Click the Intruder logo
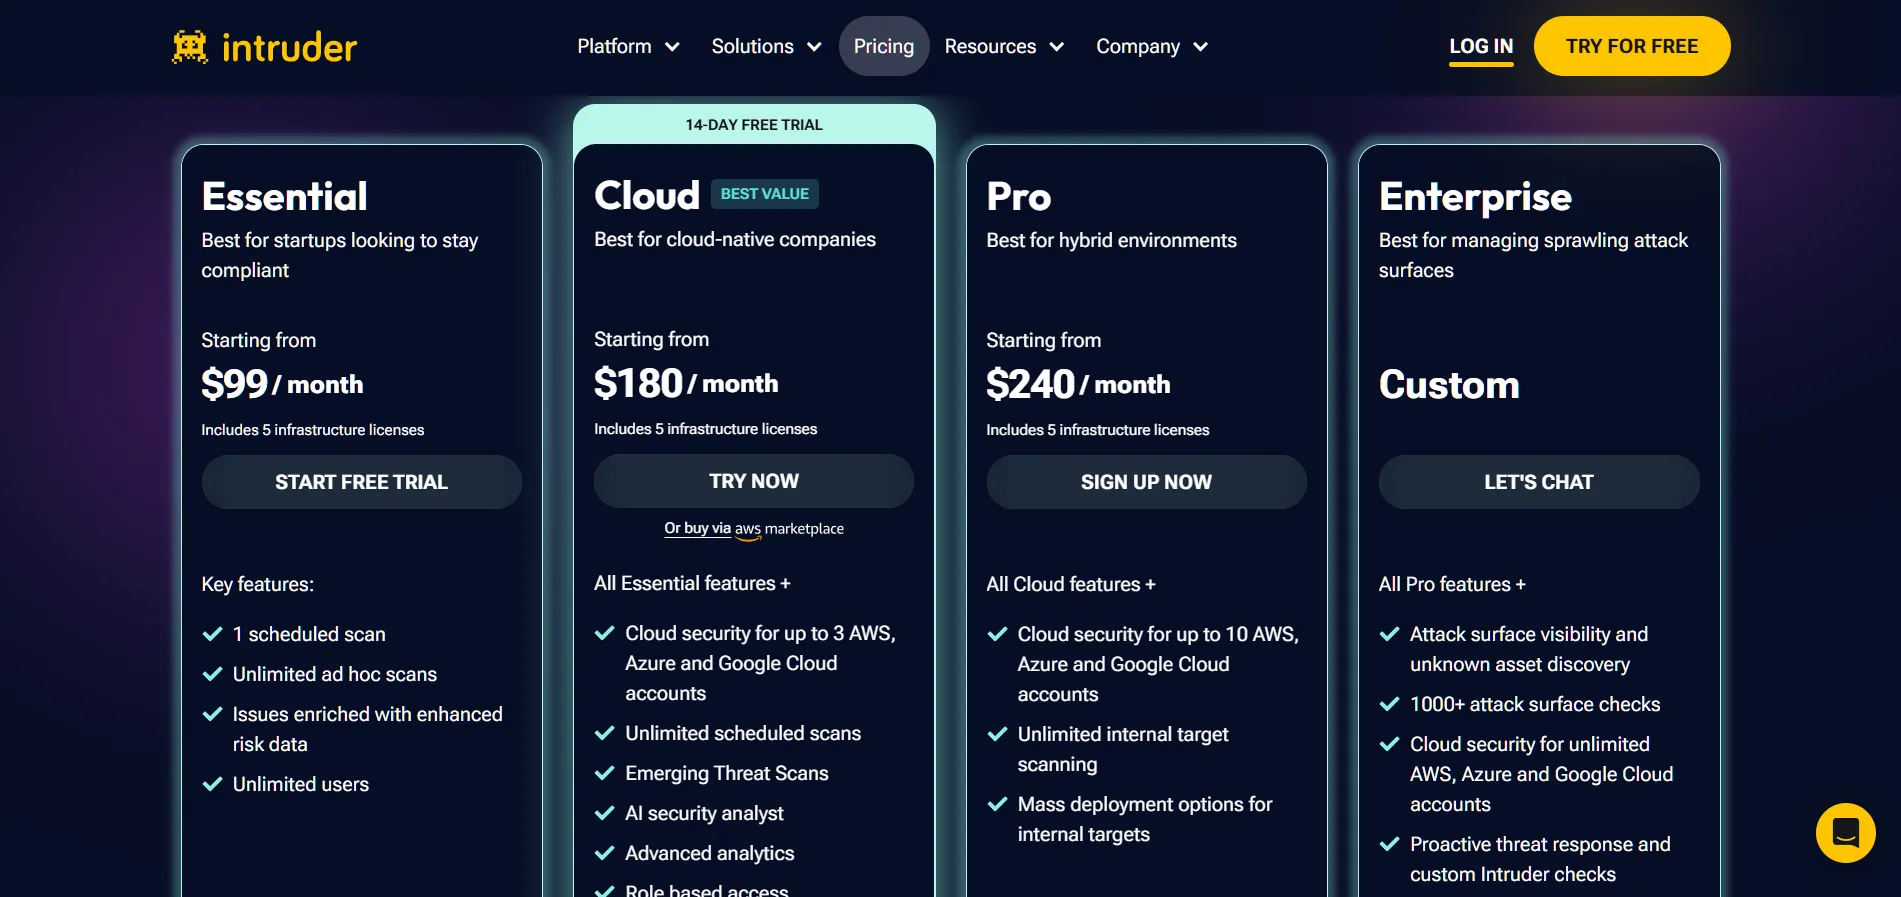Screen dimensions: 1901x897 (x=264, y=47)
